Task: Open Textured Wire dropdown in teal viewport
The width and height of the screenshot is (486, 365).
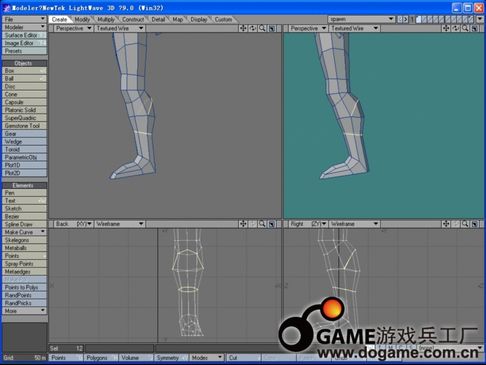Action: (354, 28)
